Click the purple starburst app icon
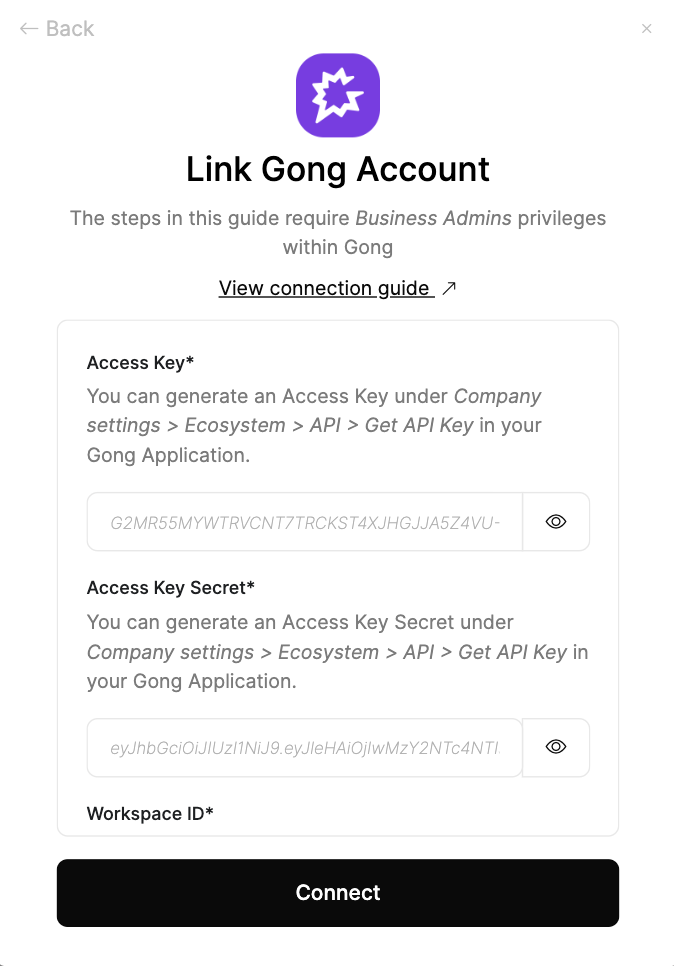Viewport: 674px width, 966px height. [x=337, y=94]
